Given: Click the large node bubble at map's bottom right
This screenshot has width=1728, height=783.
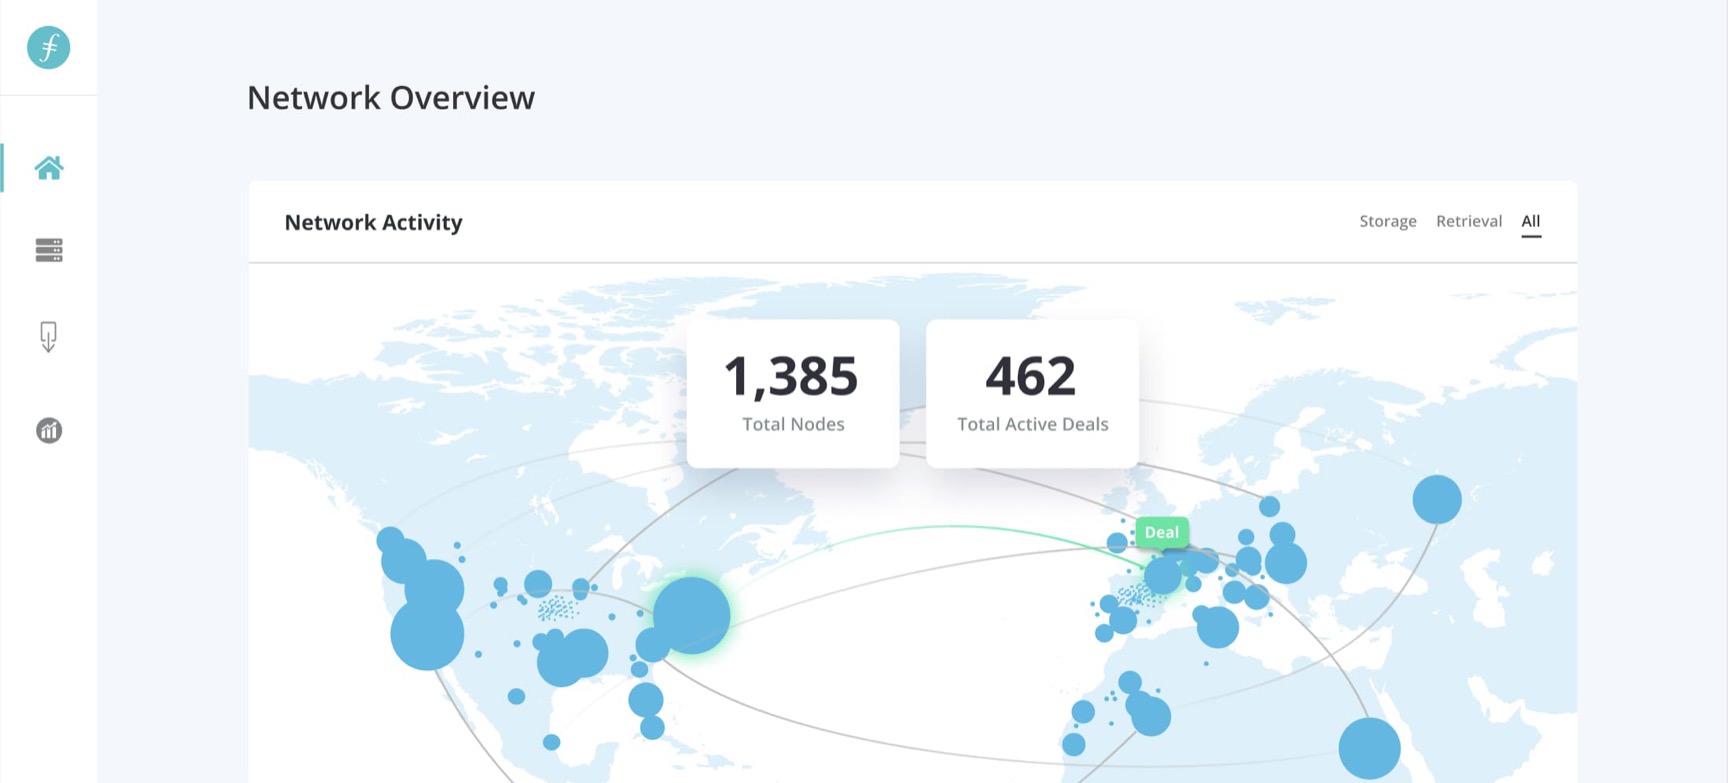Looking at the screenshot, I should [x=1369, y=748].
